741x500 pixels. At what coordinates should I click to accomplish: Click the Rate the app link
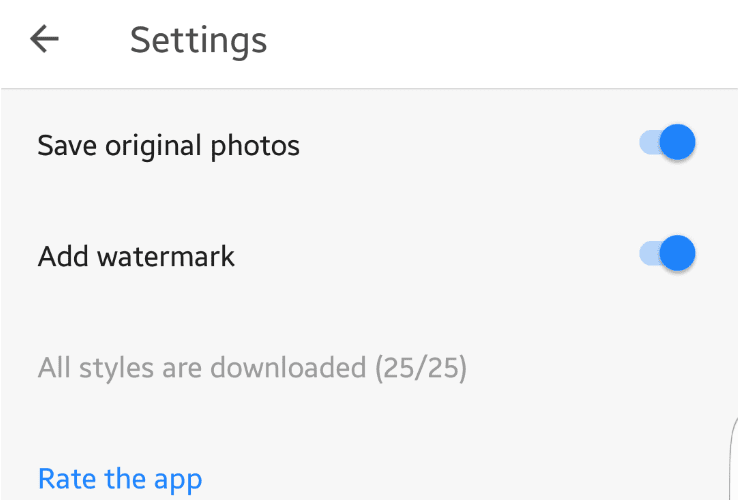(120, 479)
